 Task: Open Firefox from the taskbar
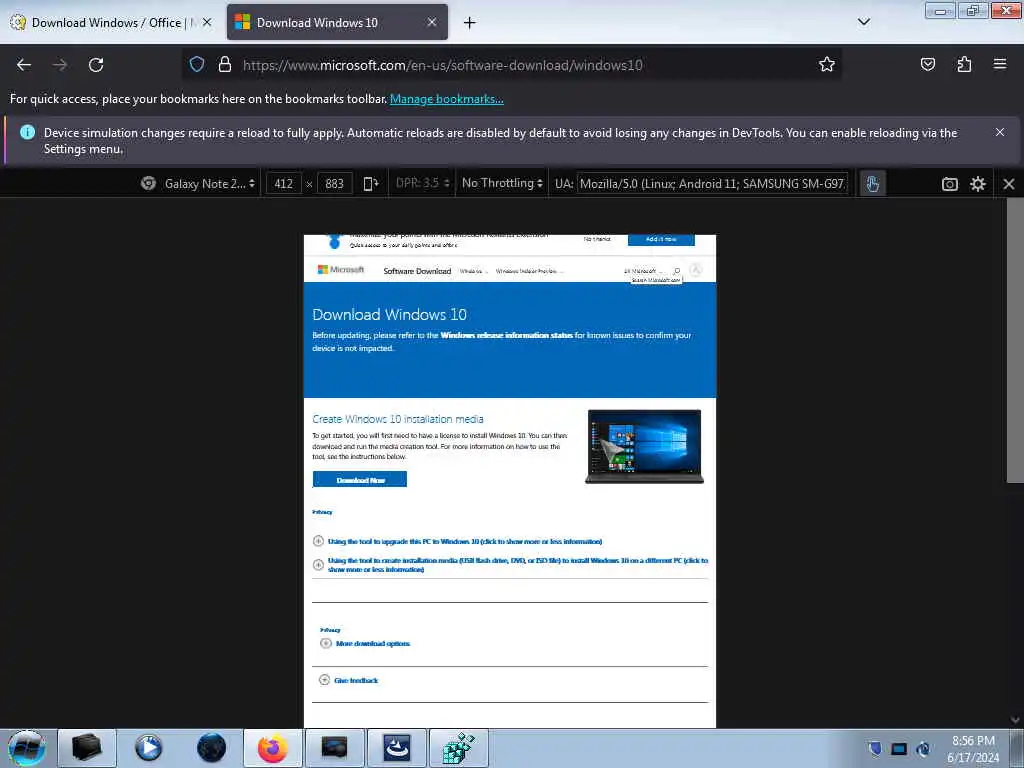coord(272,748)
